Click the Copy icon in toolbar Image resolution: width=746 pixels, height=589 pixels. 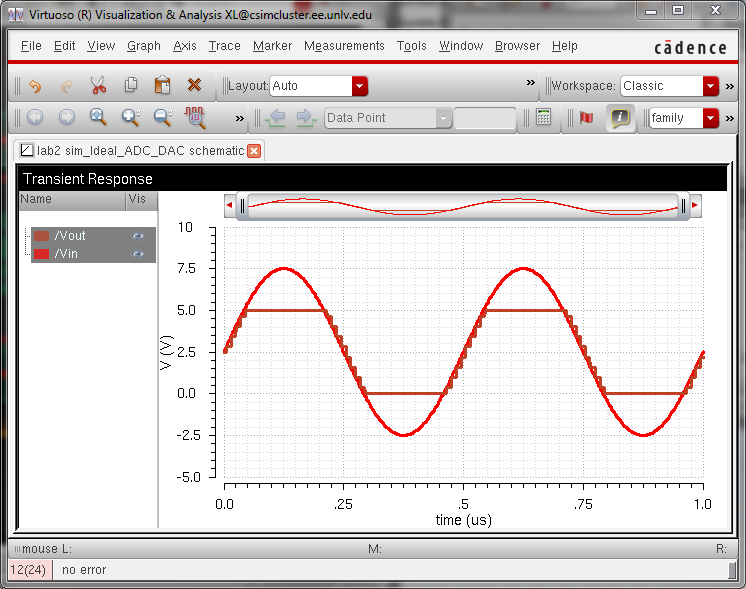(130, 86)
